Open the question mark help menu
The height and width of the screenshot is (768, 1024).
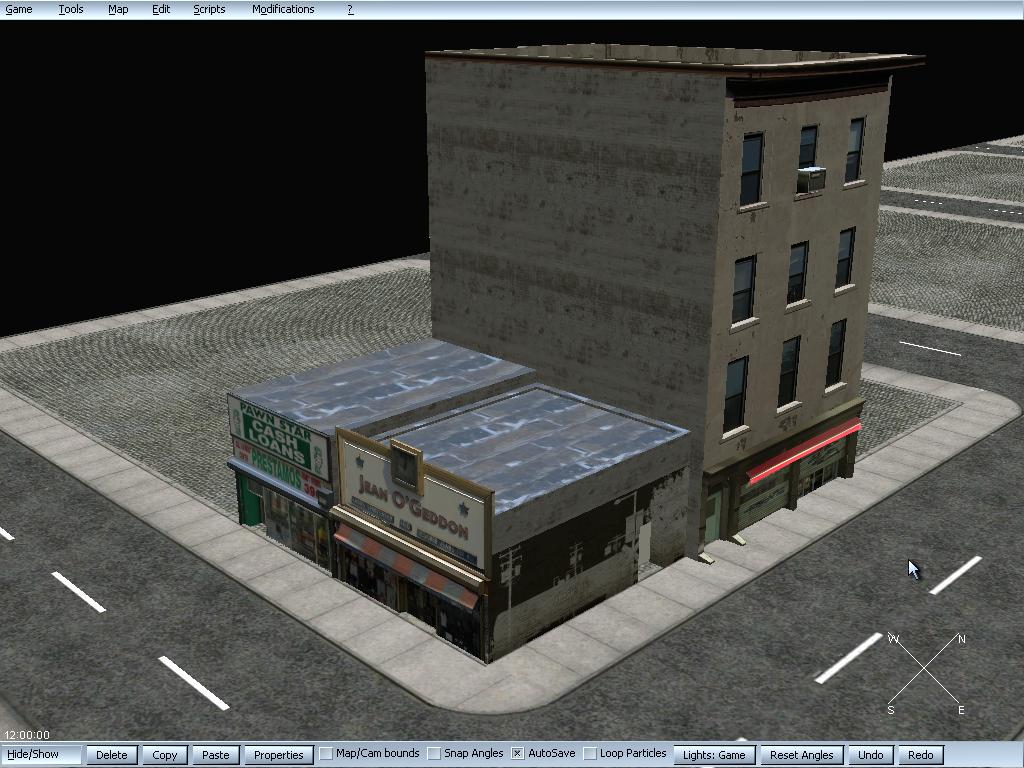point(350,9)
